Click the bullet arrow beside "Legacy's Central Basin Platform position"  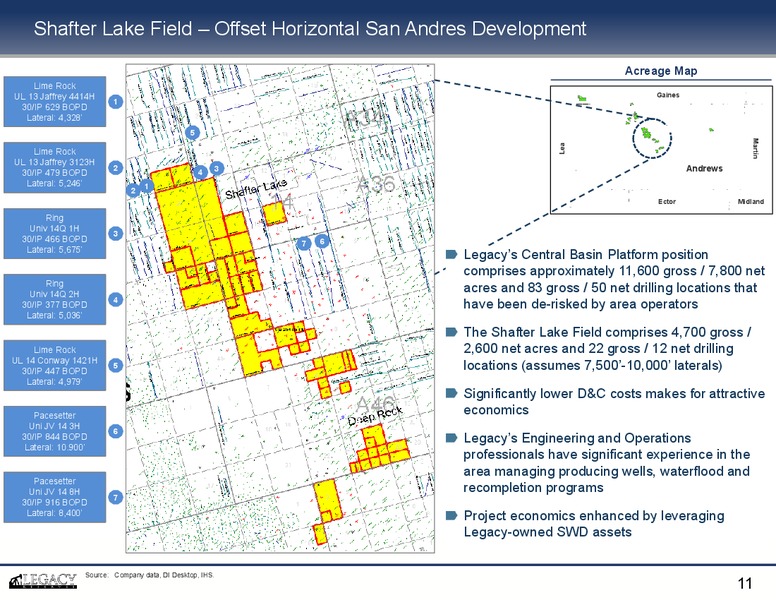pyautogui.click(x=451, y=254)
